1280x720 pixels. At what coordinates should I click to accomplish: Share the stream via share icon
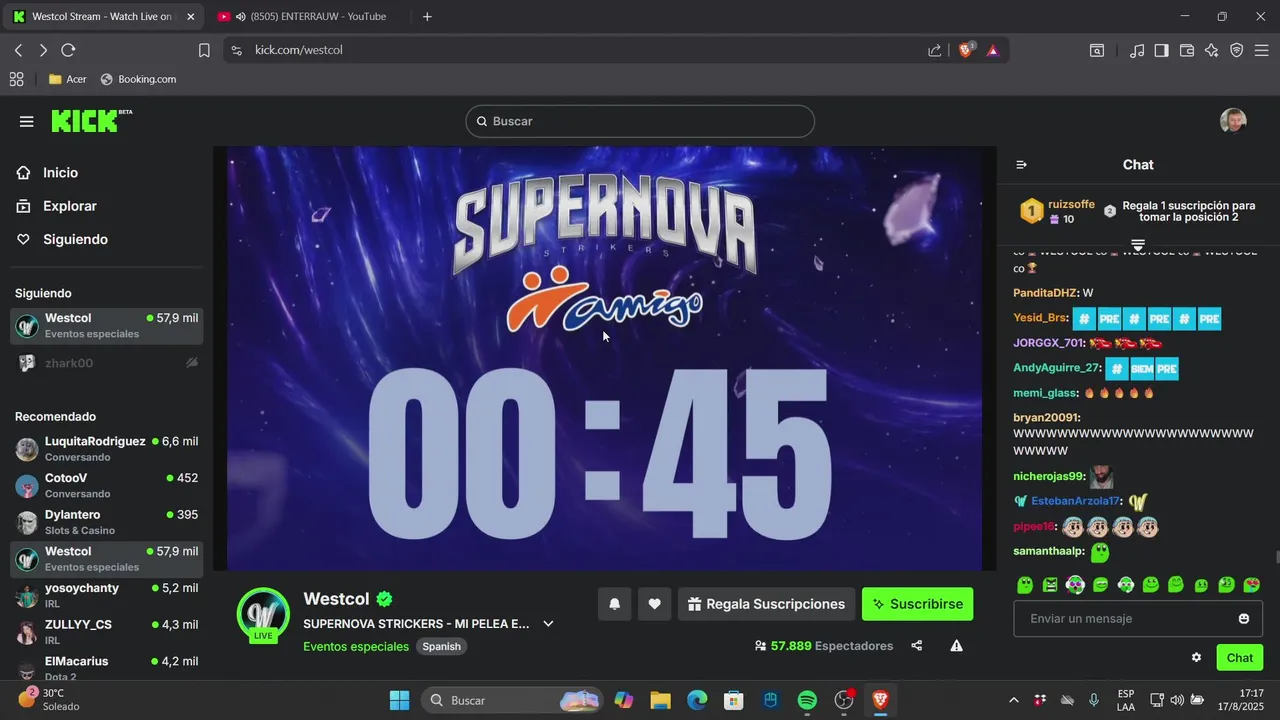coord(916,646)
